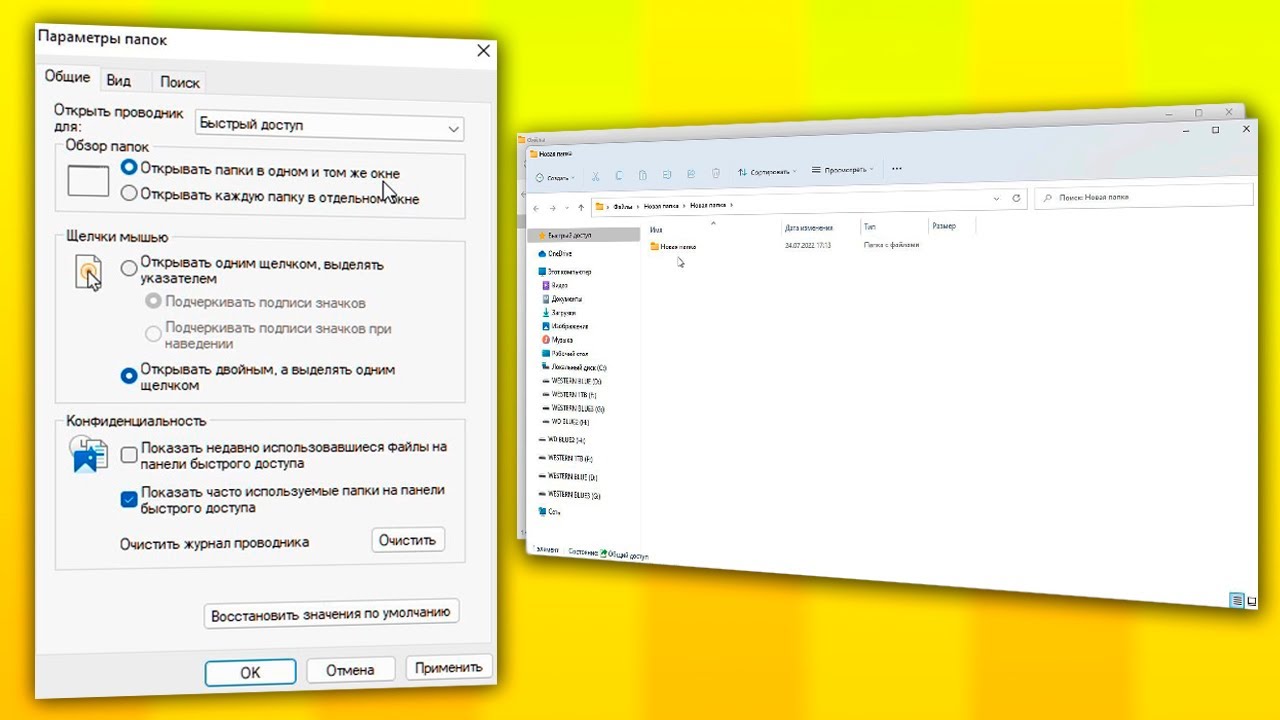Click the Файлы breadcrumb in Explorer

(621, 206)
